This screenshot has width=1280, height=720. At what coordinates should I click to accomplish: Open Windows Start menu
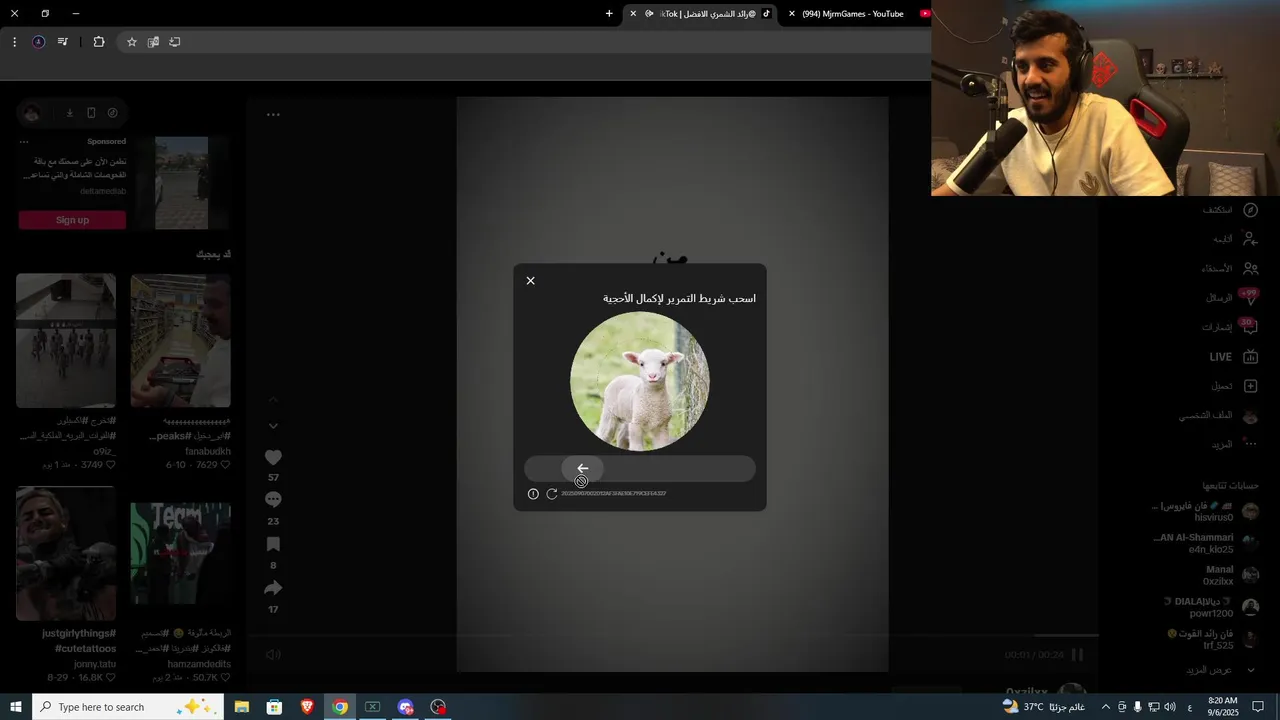(x=15, y=707)
